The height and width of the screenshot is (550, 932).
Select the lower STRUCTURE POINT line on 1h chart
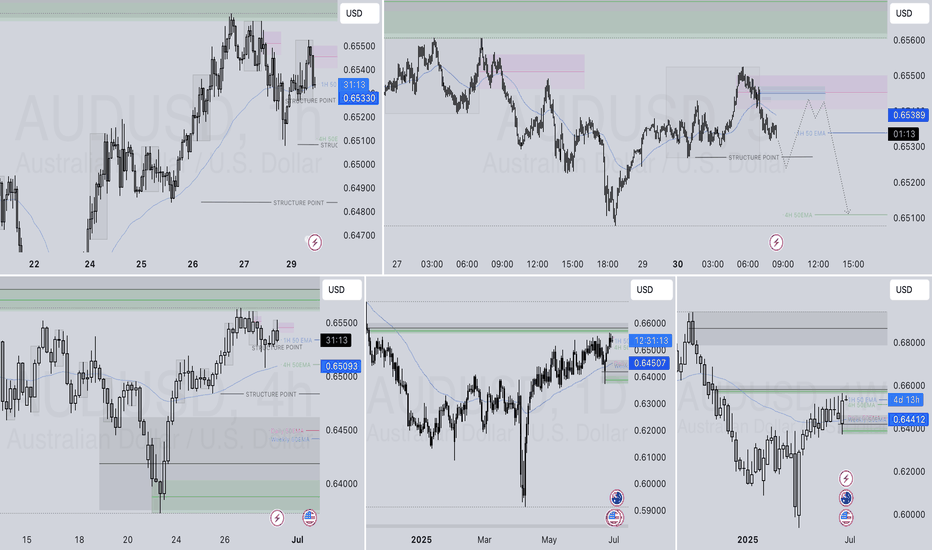click(x=269, y=203)
